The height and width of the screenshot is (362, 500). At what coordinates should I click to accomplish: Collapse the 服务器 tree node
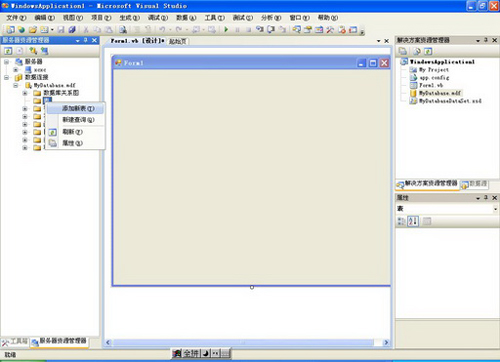click(x=6, y=62)
